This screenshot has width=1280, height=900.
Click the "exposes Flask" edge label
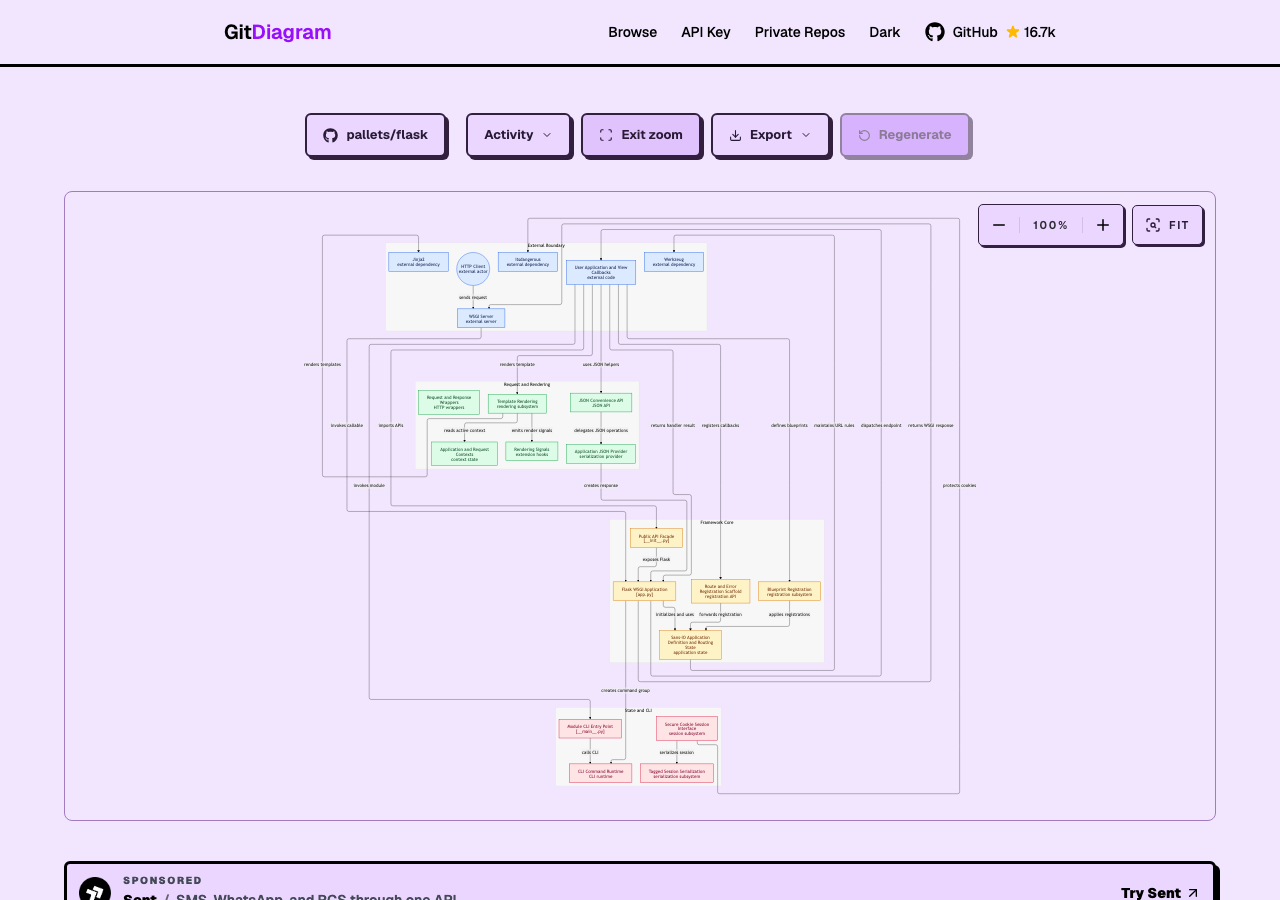click(657, 559)
